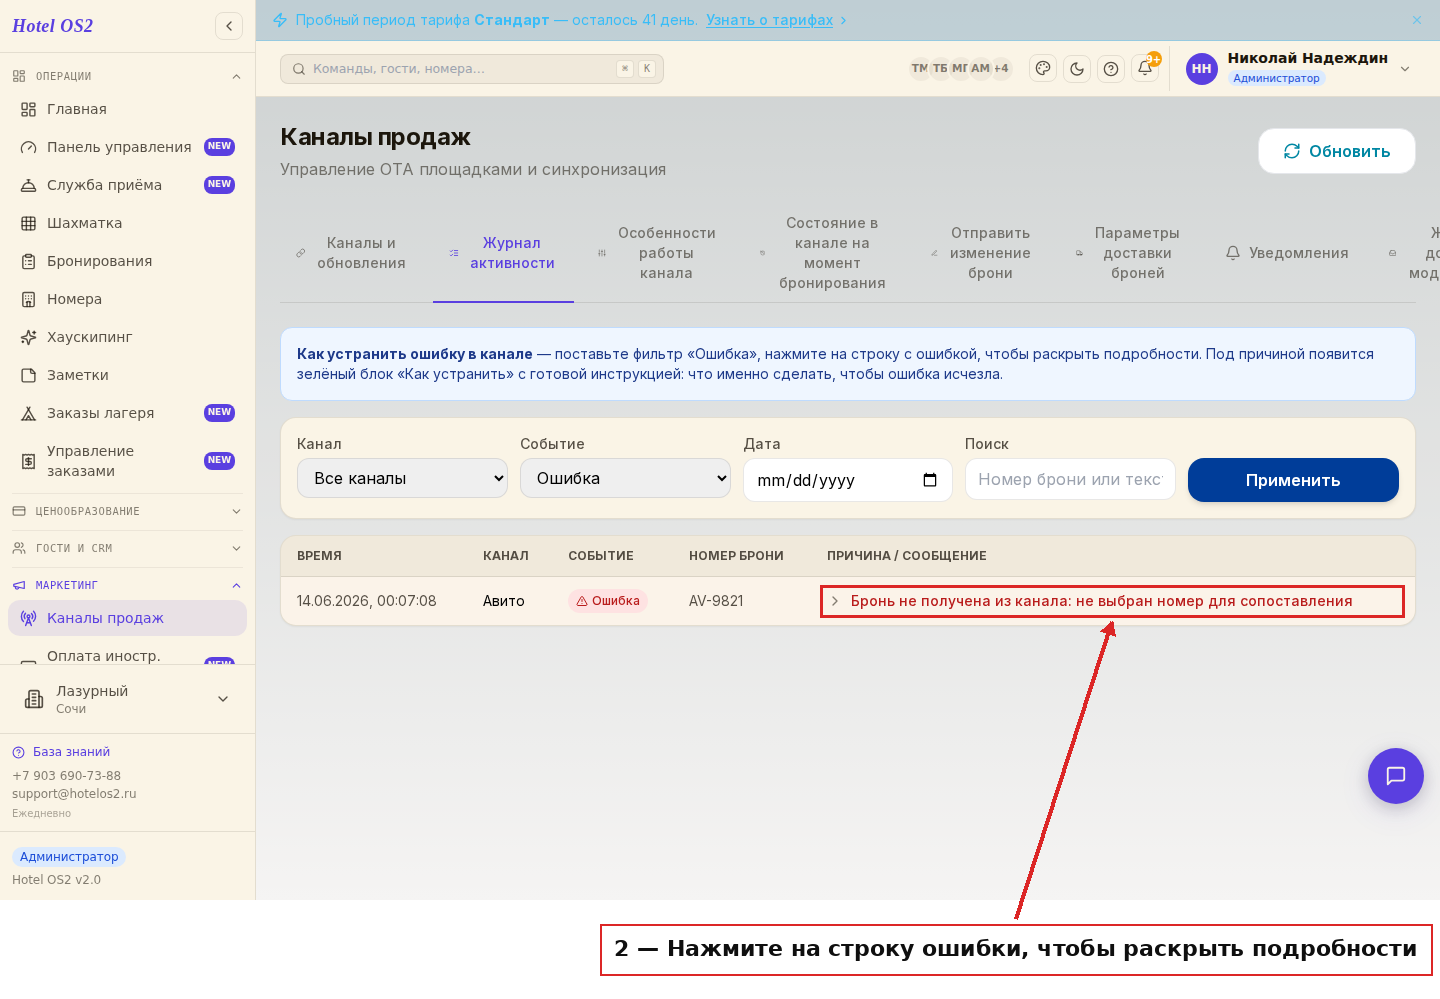The width and height of the screenshot is (1440, 999).
Task: Go to Служба приёма
Action: pos(127,185)
